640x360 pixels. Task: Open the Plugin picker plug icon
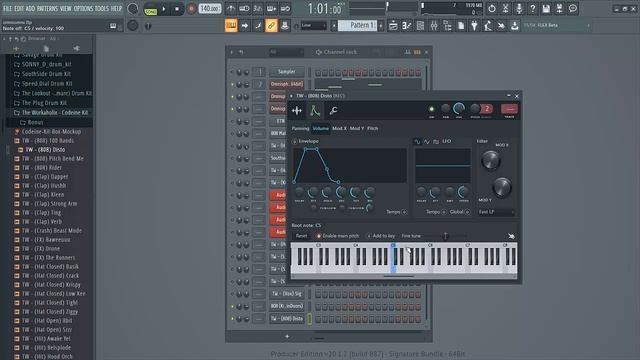click(474, 26)
